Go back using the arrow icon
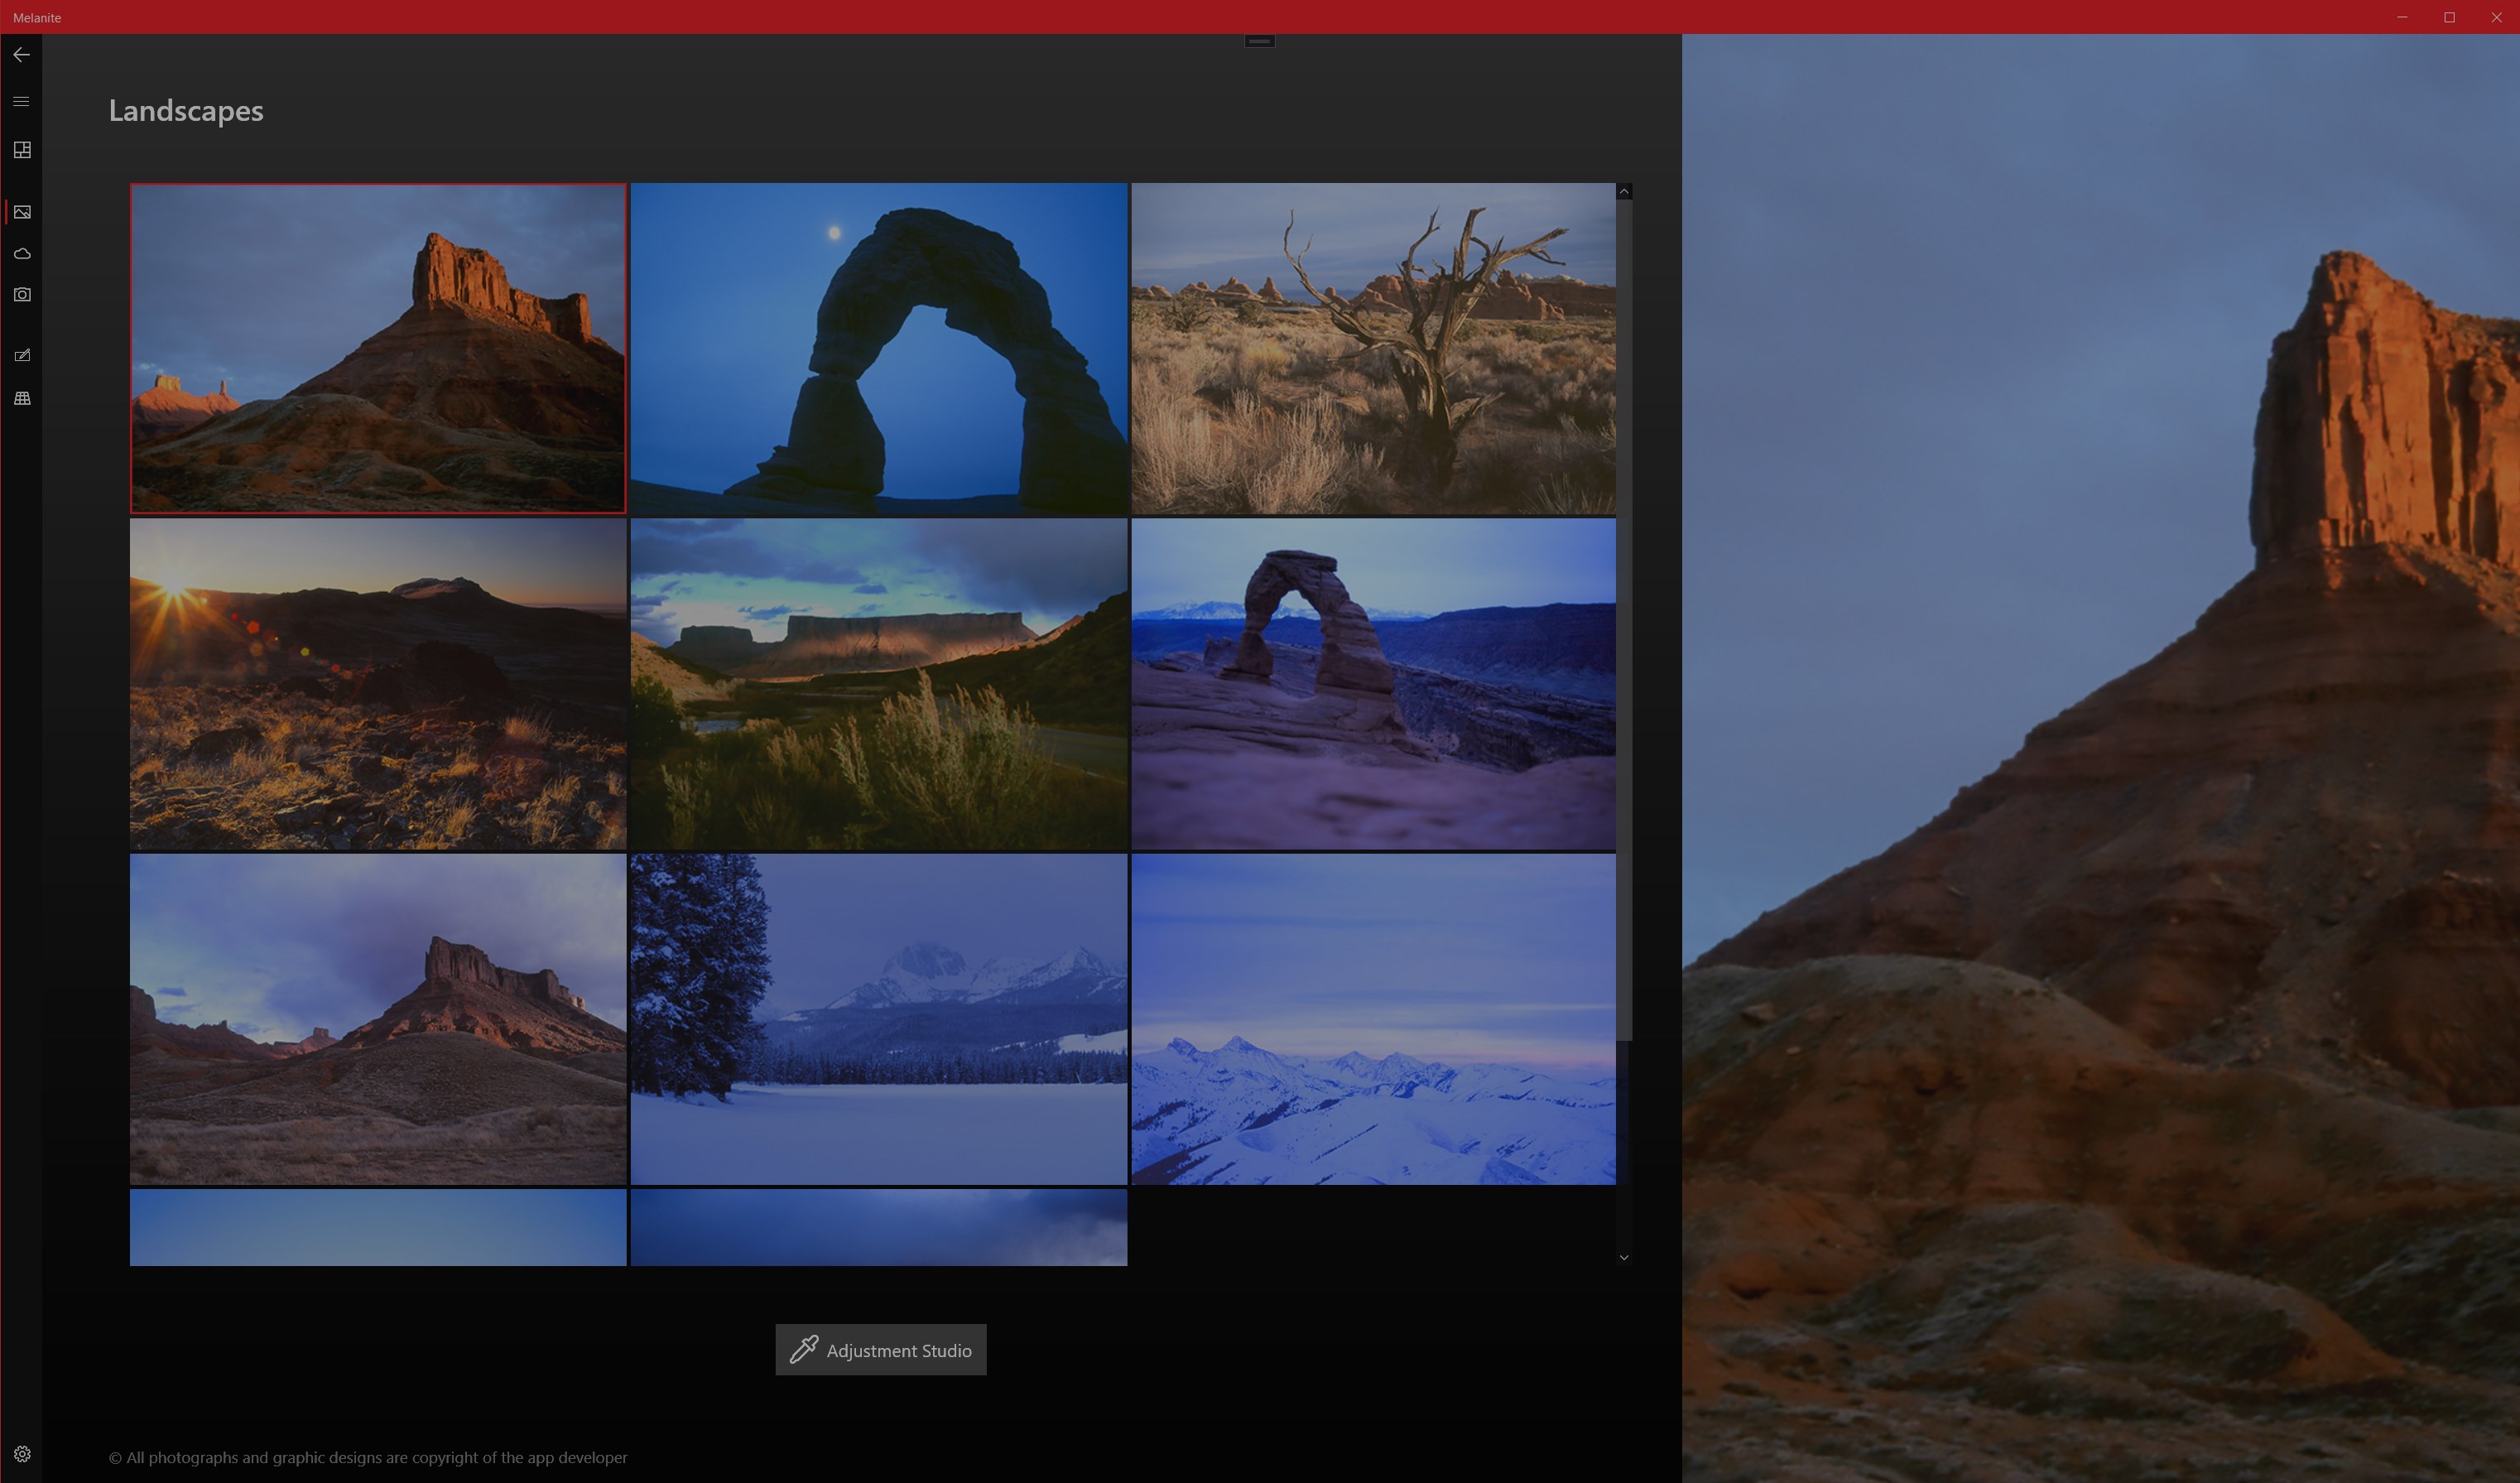Screen dimensions: 2520x1483 click(x=21, y=55)
